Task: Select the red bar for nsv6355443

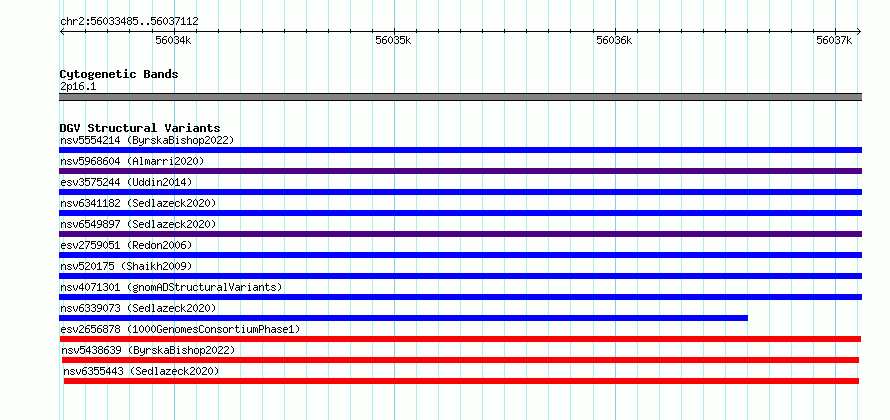Action: (461, 381)
